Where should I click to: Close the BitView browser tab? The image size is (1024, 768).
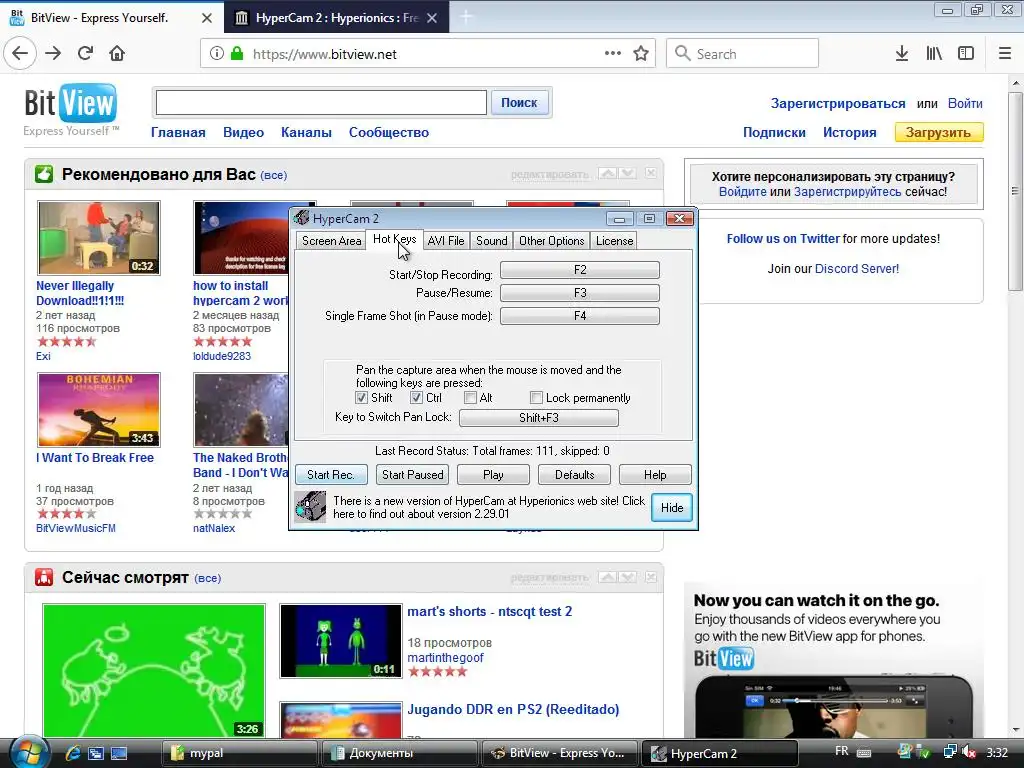[206, 18]
